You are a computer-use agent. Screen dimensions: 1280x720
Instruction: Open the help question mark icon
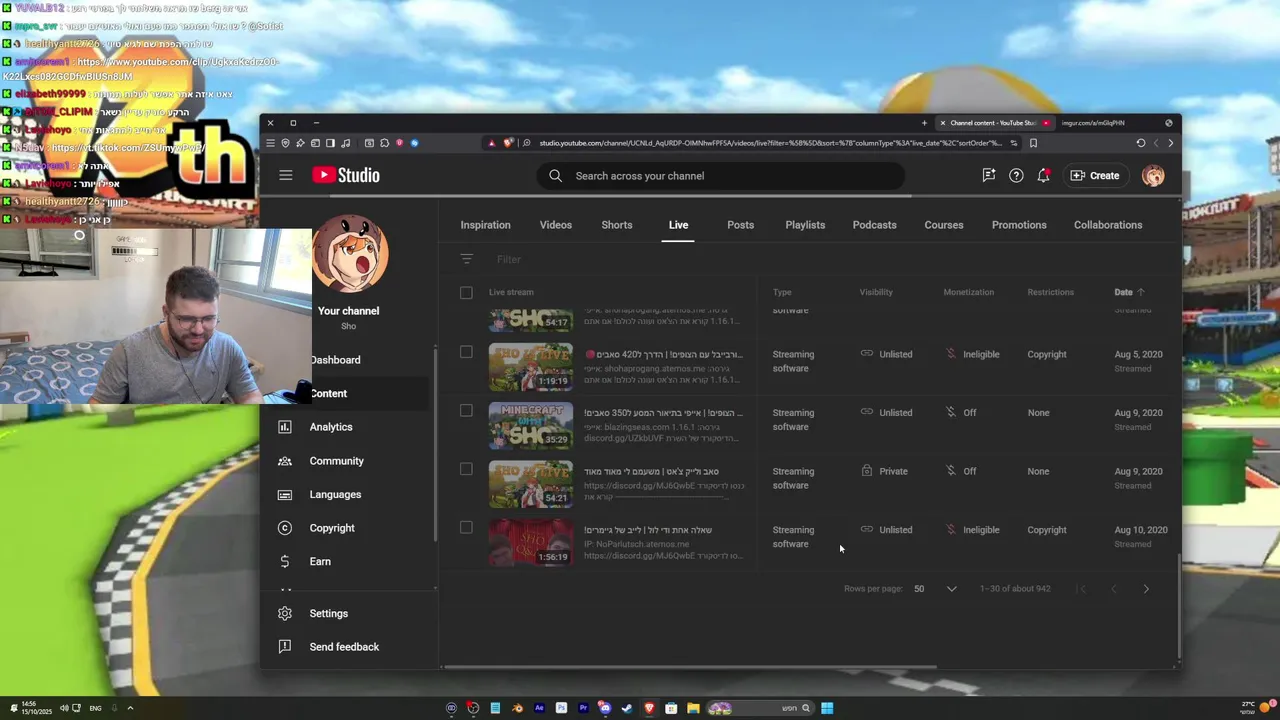[x=1016, y=175]
